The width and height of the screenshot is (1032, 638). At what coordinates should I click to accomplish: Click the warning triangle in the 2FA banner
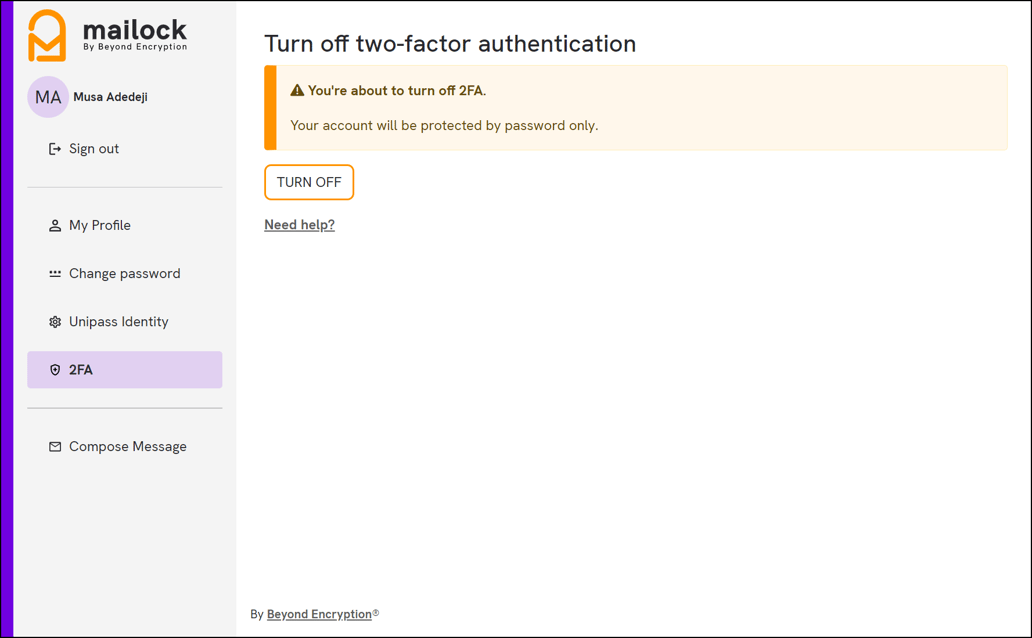click(x=296, y=88)
